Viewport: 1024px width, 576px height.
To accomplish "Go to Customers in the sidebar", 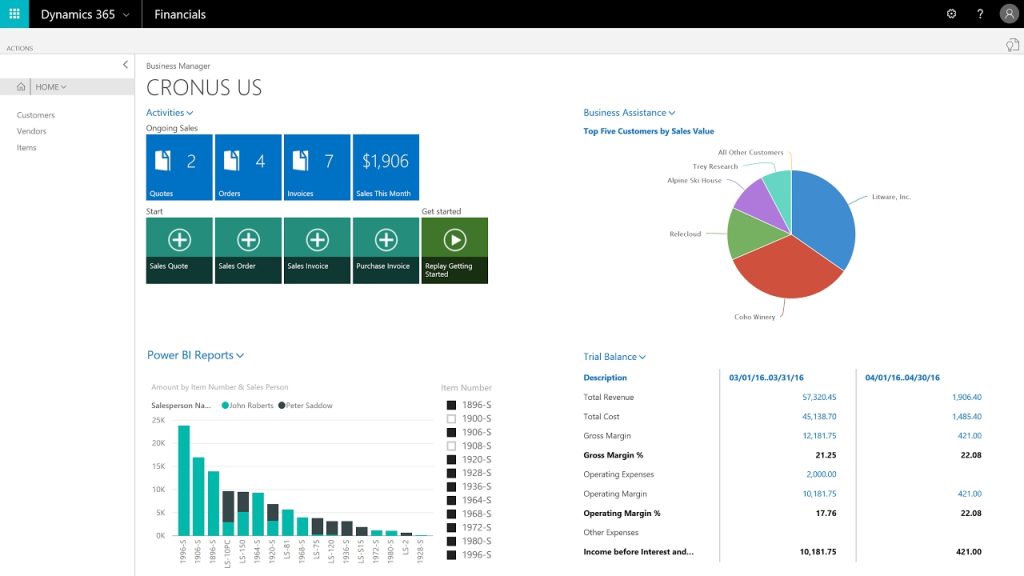I will (x=36, y=115).
